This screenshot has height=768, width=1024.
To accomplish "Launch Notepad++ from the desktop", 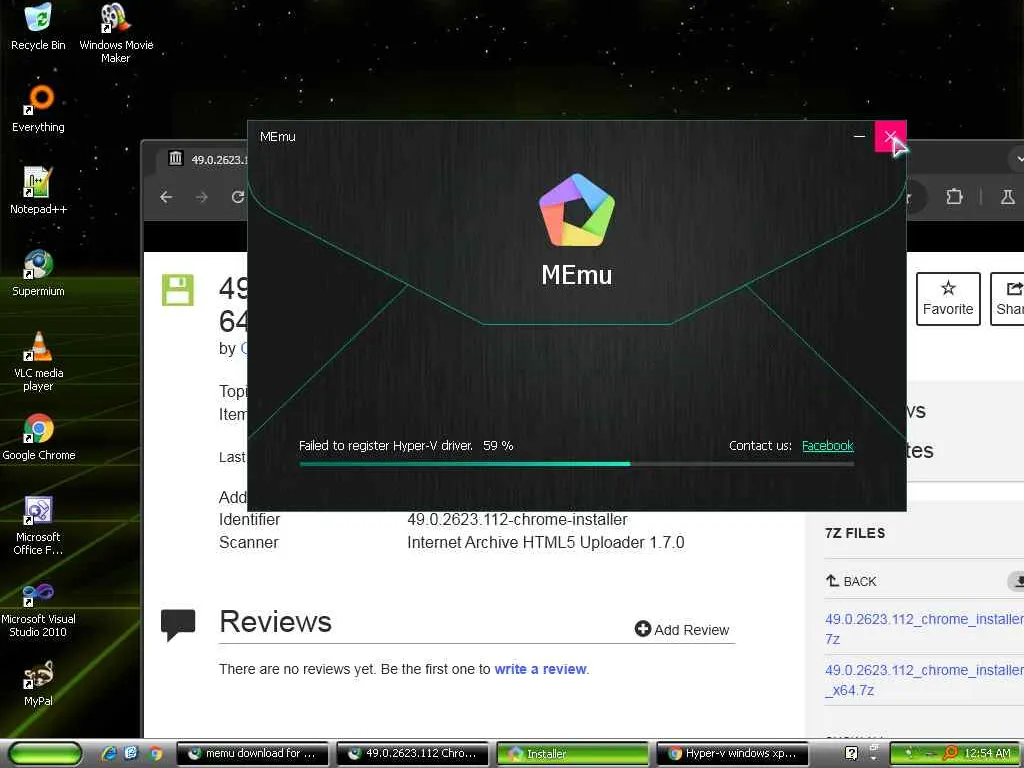I will click(39, 190).
